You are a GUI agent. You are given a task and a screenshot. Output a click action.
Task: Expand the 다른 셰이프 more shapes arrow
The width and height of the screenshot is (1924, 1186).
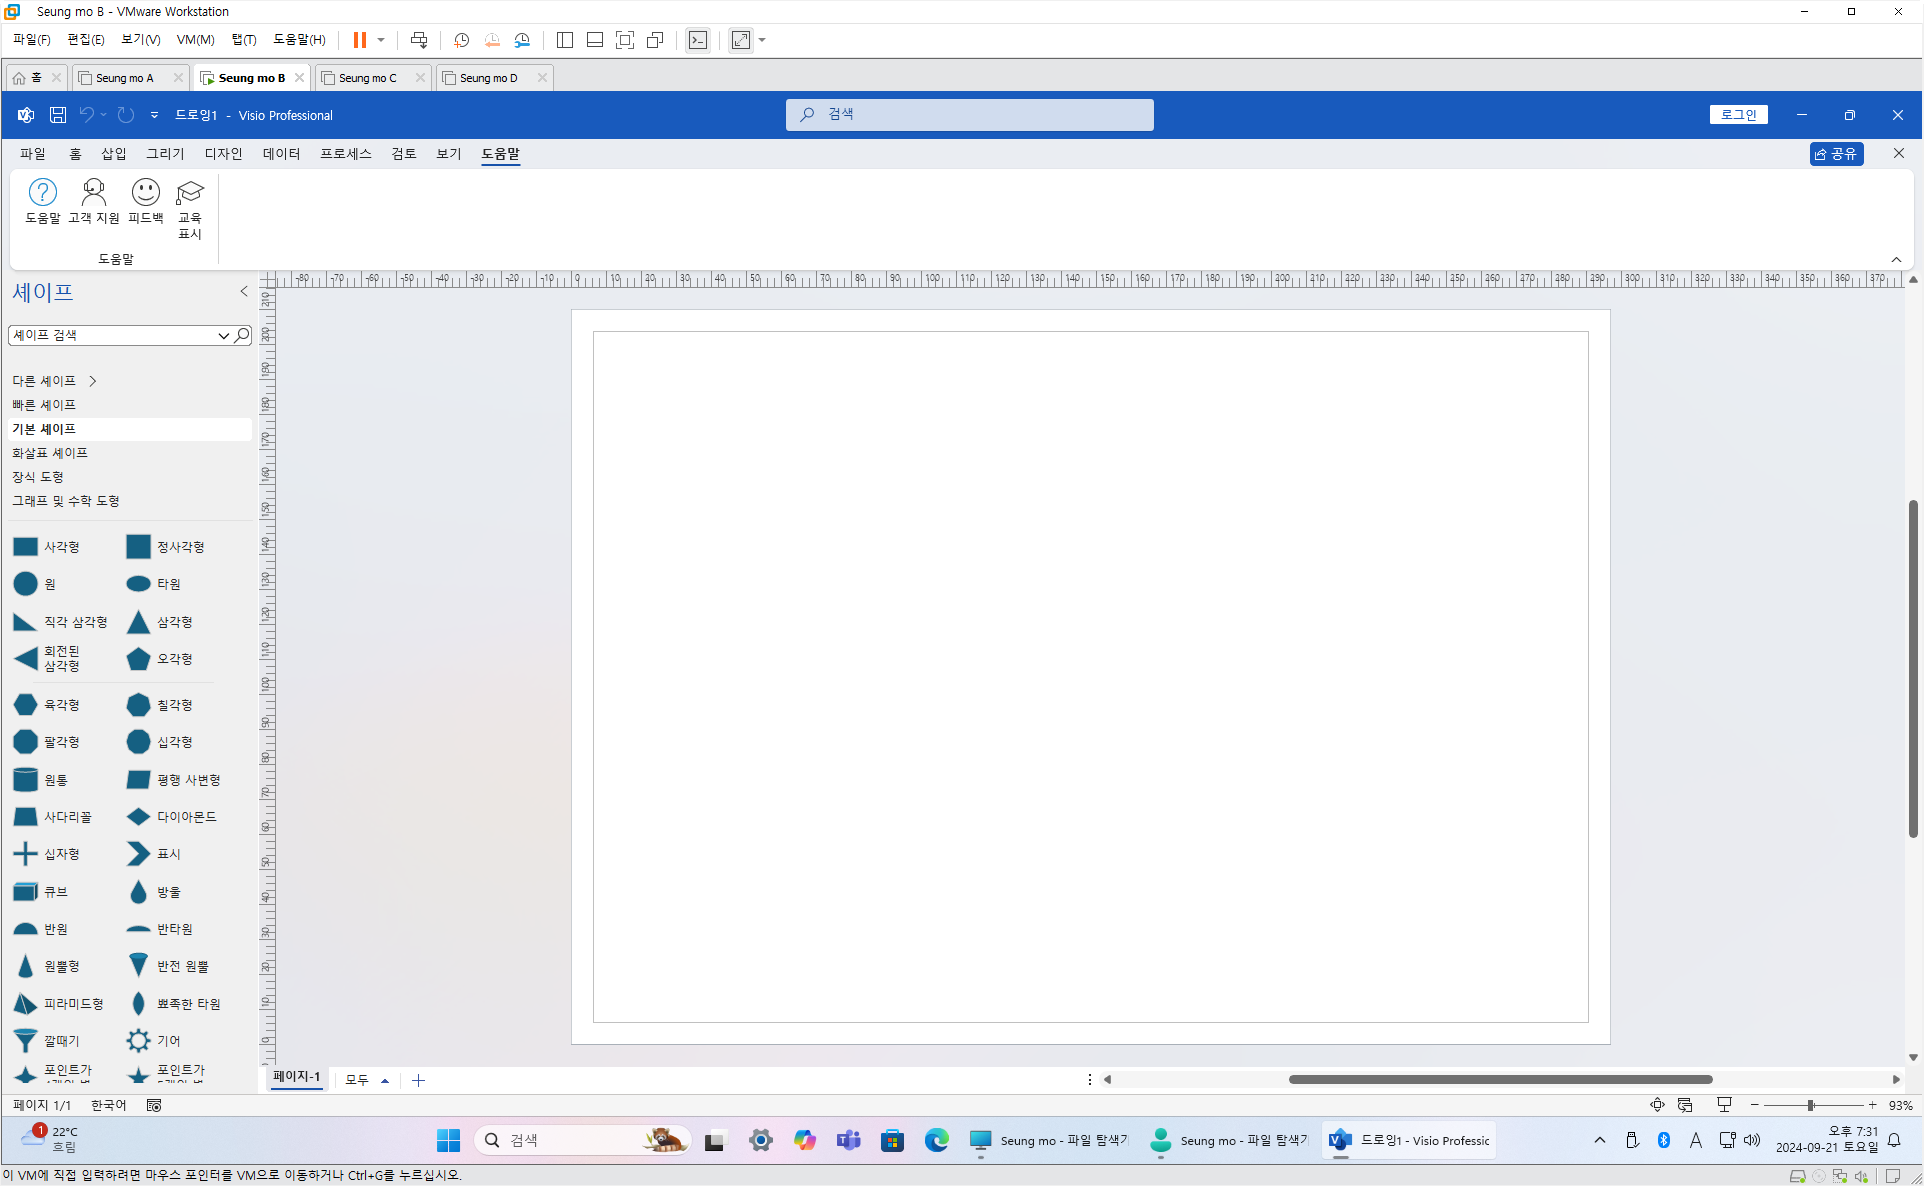93,381
